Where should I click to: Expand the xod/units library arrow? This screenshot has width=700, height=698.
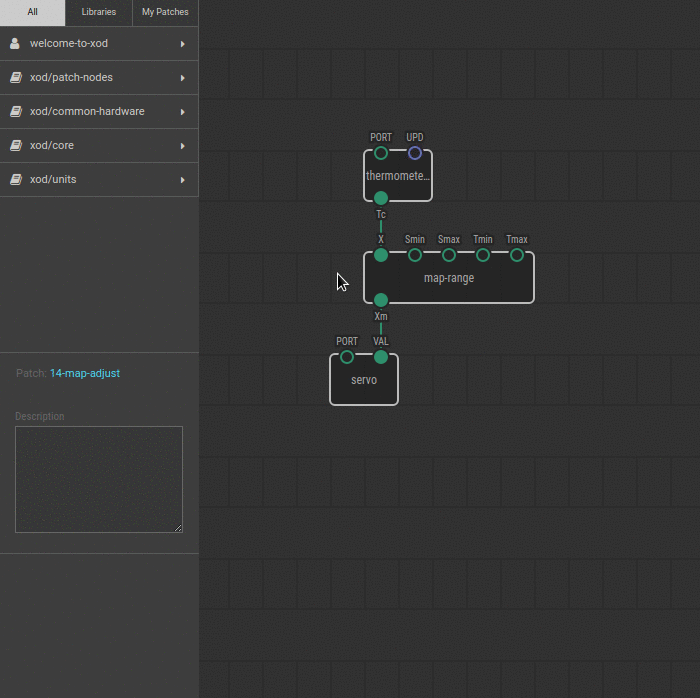(183, 180)
